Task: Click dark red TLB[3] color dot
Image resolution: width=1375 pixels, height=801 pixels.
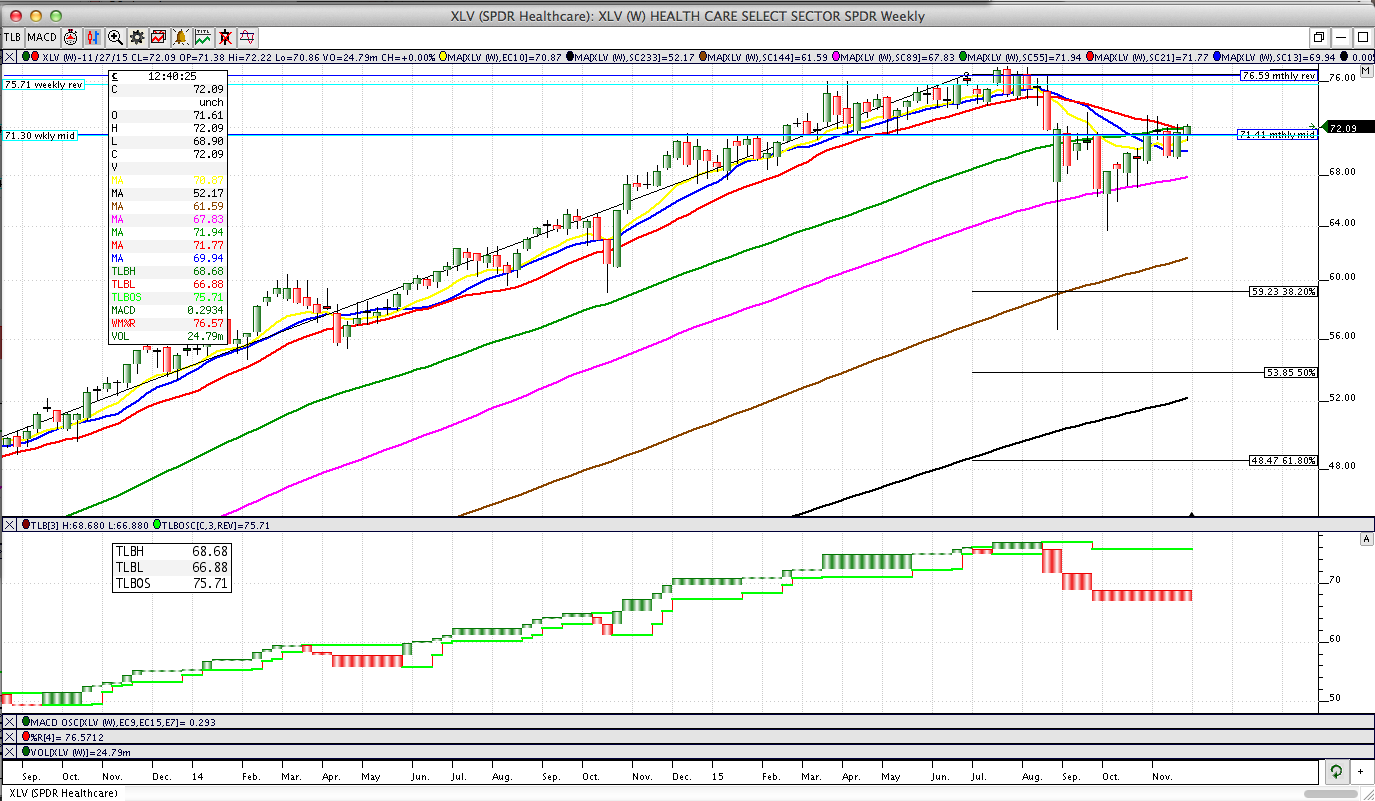Action: [x=24, y=525]
